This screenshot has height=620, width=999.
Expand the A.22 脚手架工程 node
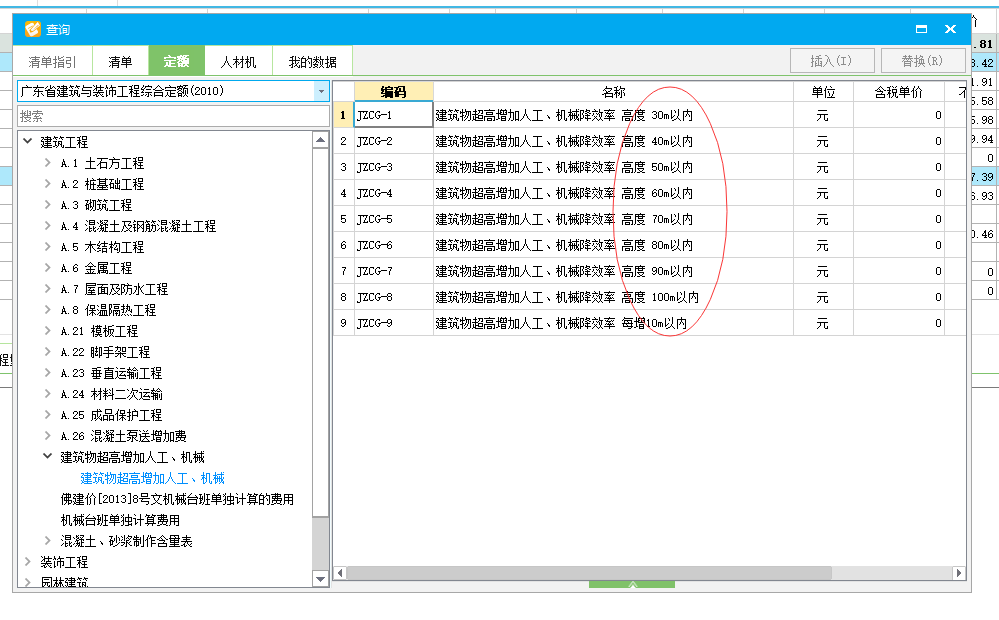(x=48, y=352)
